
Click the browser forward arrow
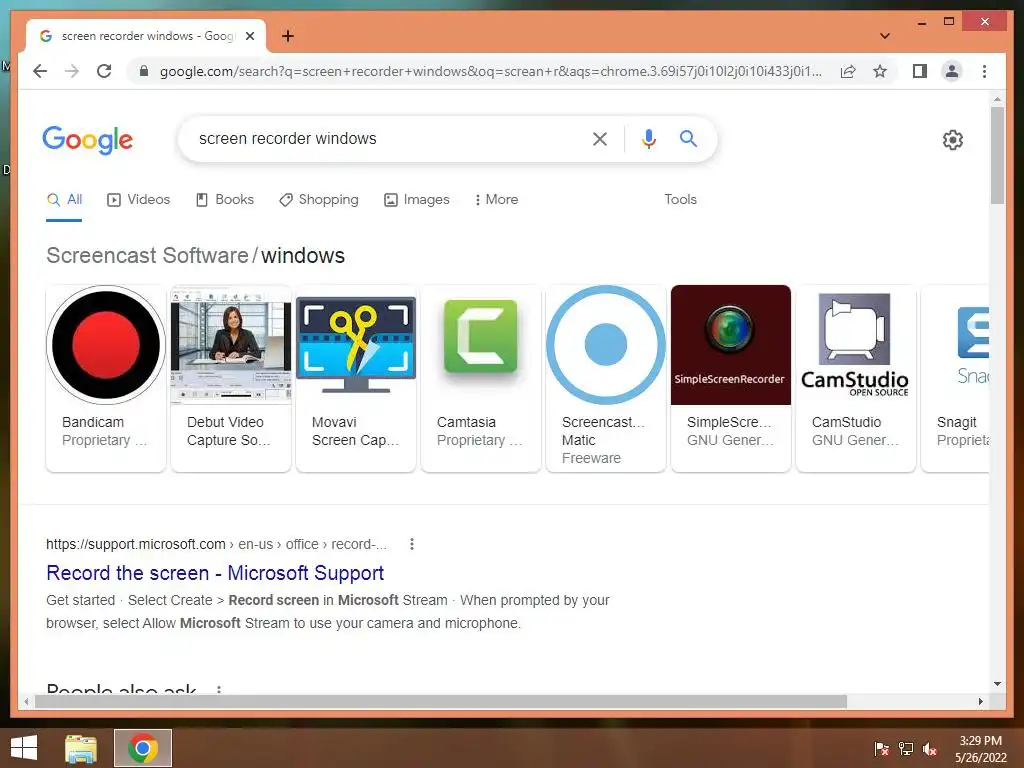pos(72,71)
